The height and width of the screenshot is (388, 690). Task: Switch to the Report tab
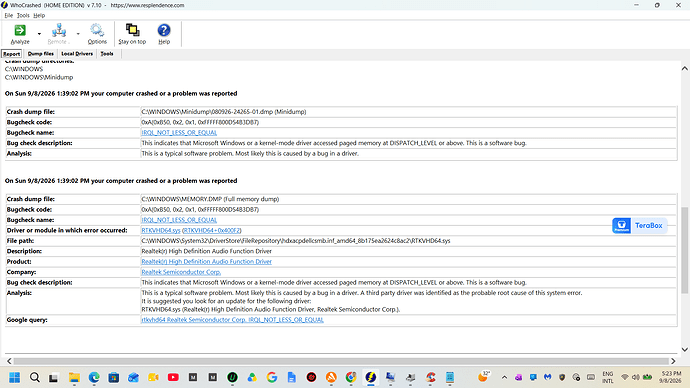pos(11,54)
